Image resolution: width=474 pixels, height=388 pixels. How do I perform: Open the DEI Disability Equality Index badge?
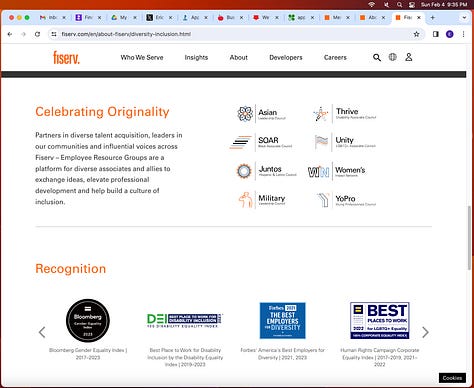click(x=185, y=320)
